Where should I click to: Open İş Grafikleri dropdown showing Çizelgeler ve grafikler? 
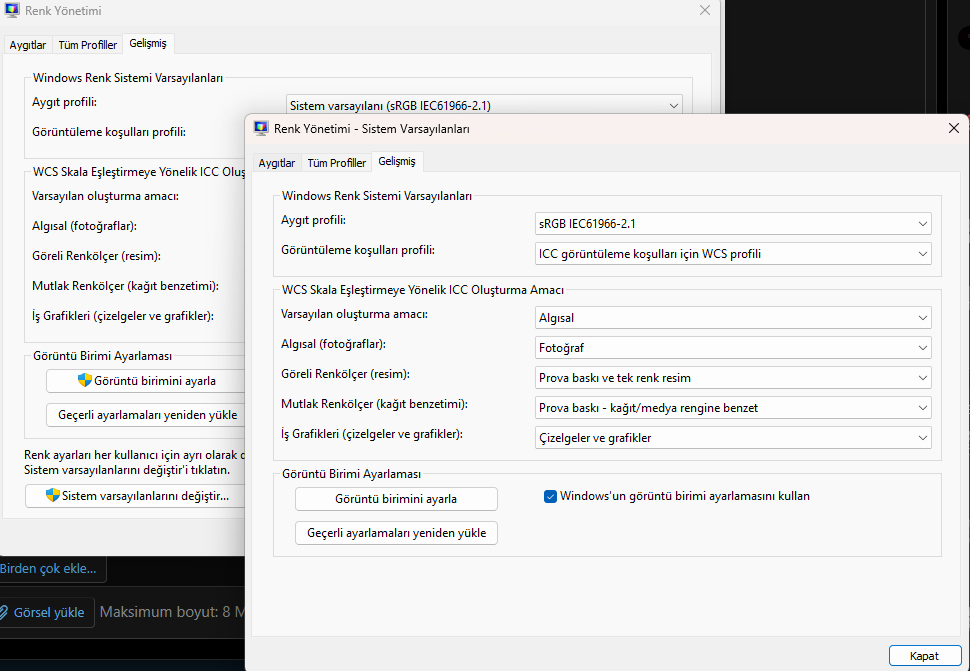pos(733,438)
